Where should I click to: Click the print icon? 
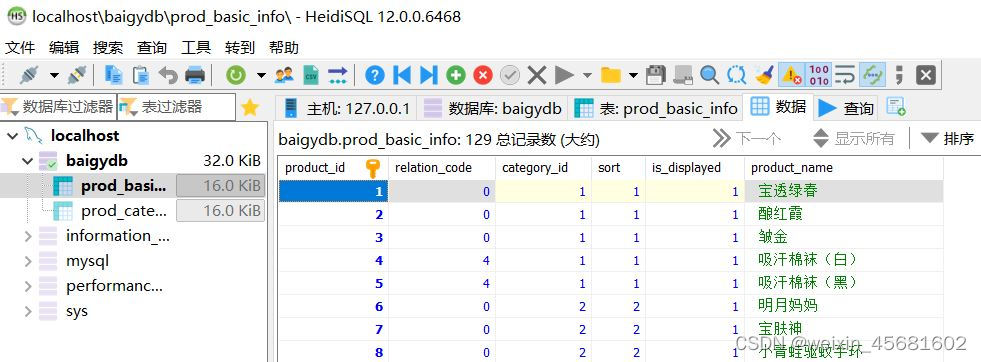(x=195, y=76)
